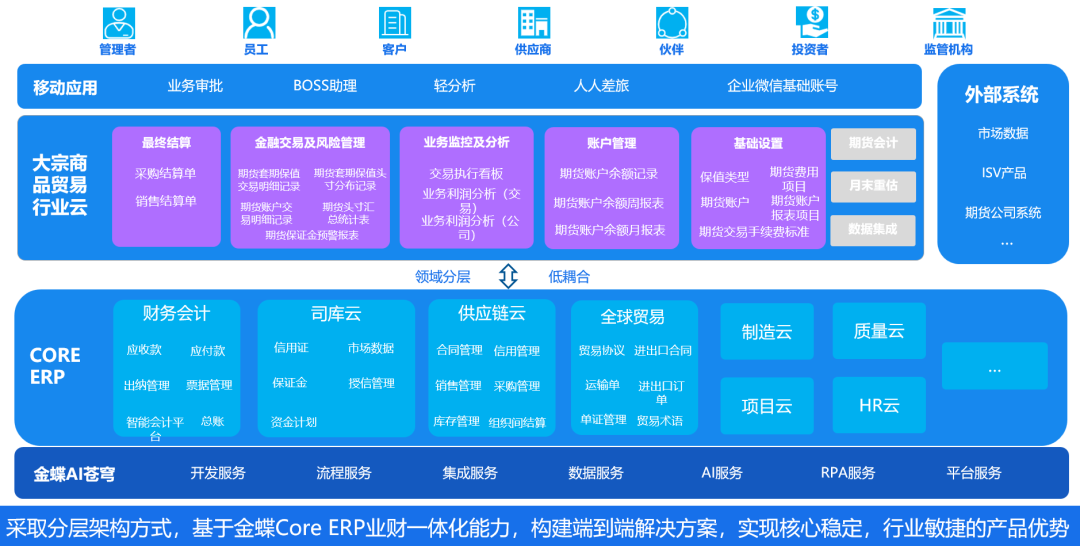Image resolution: width=1080 pixels, height=546 pixels.
Task: Open the 制造云 tile
Action: pos(767,332)
